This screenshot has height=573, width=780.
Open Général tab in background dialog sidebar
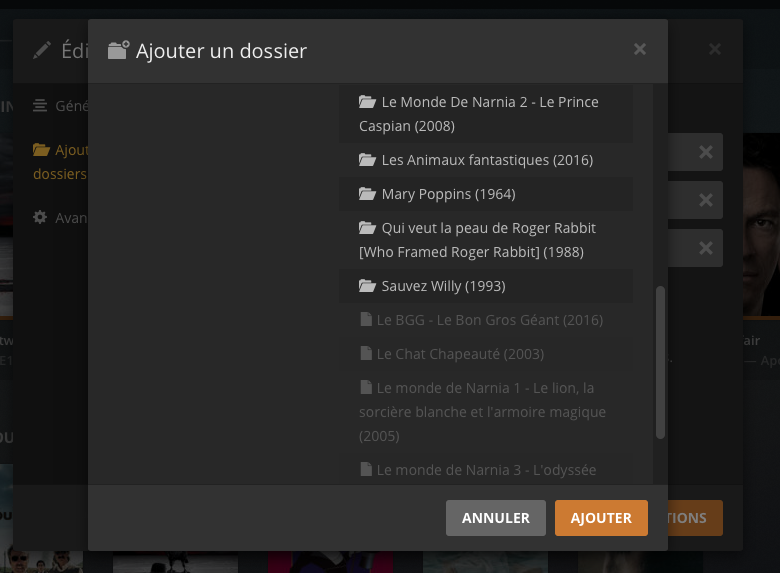[60, 106]
